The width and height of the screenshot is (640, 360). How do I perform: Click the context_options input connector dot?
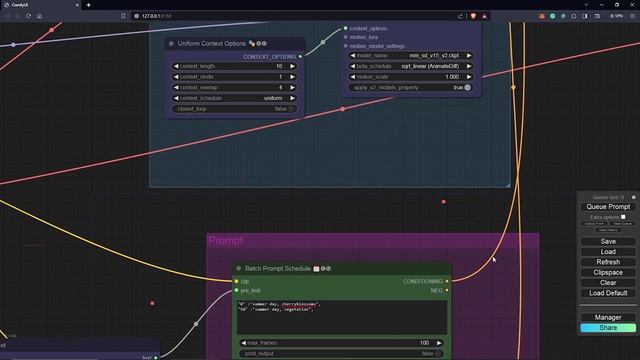coord(345,28)
